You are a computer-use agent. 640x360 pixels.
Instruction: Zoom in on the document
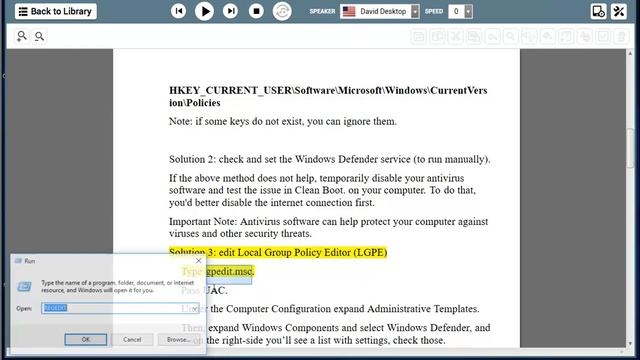pyautogui.click(x=22, y=36)
